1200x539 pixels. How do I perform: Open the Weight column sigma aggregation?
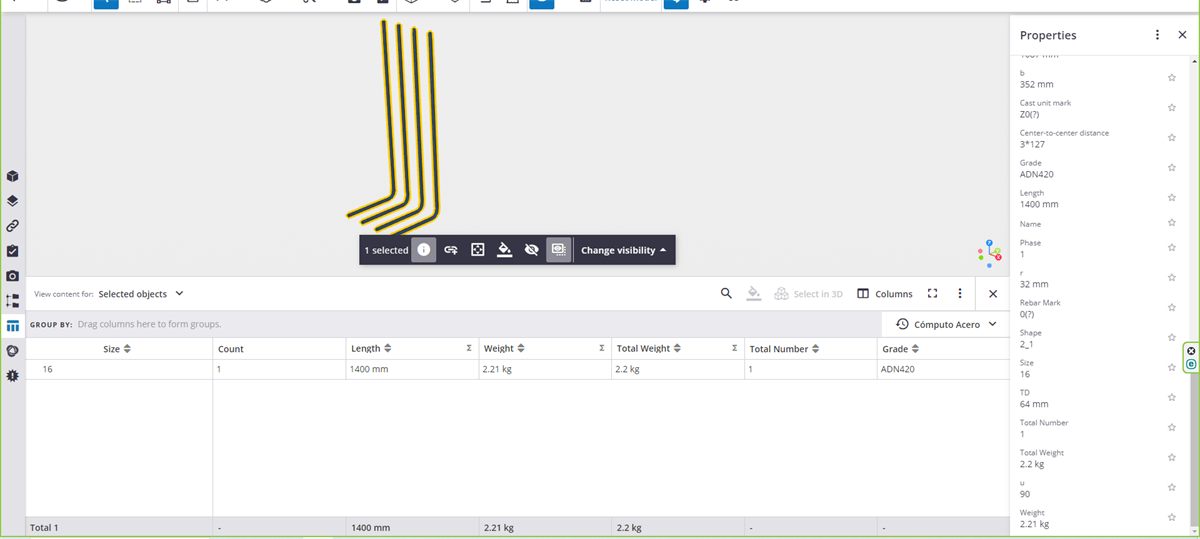602,349
